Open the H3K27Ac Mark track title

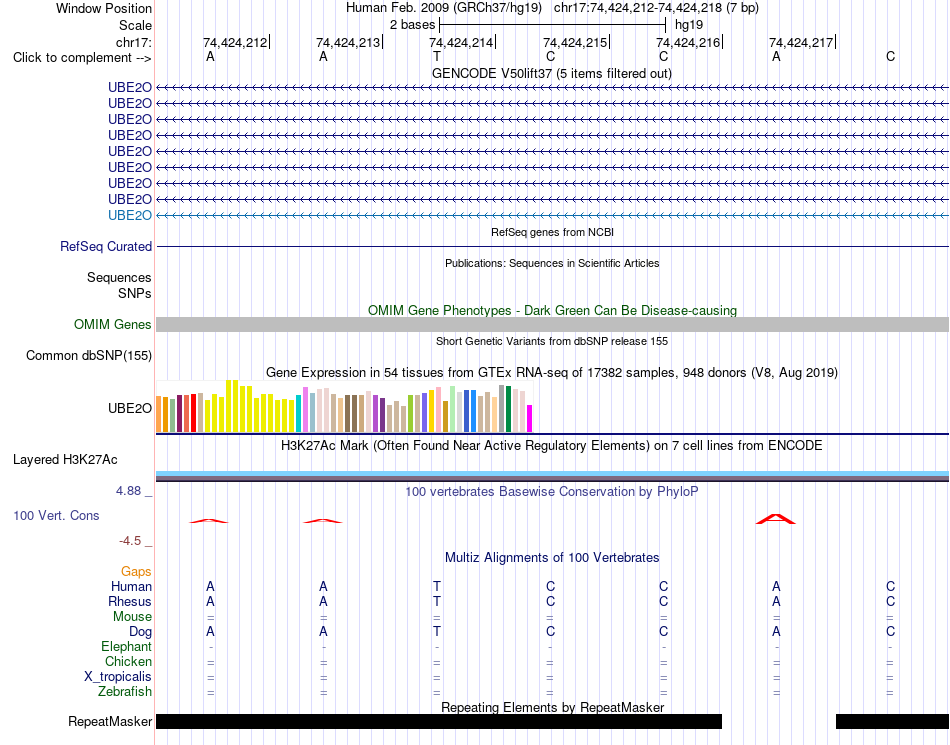[x=552, y=446]
